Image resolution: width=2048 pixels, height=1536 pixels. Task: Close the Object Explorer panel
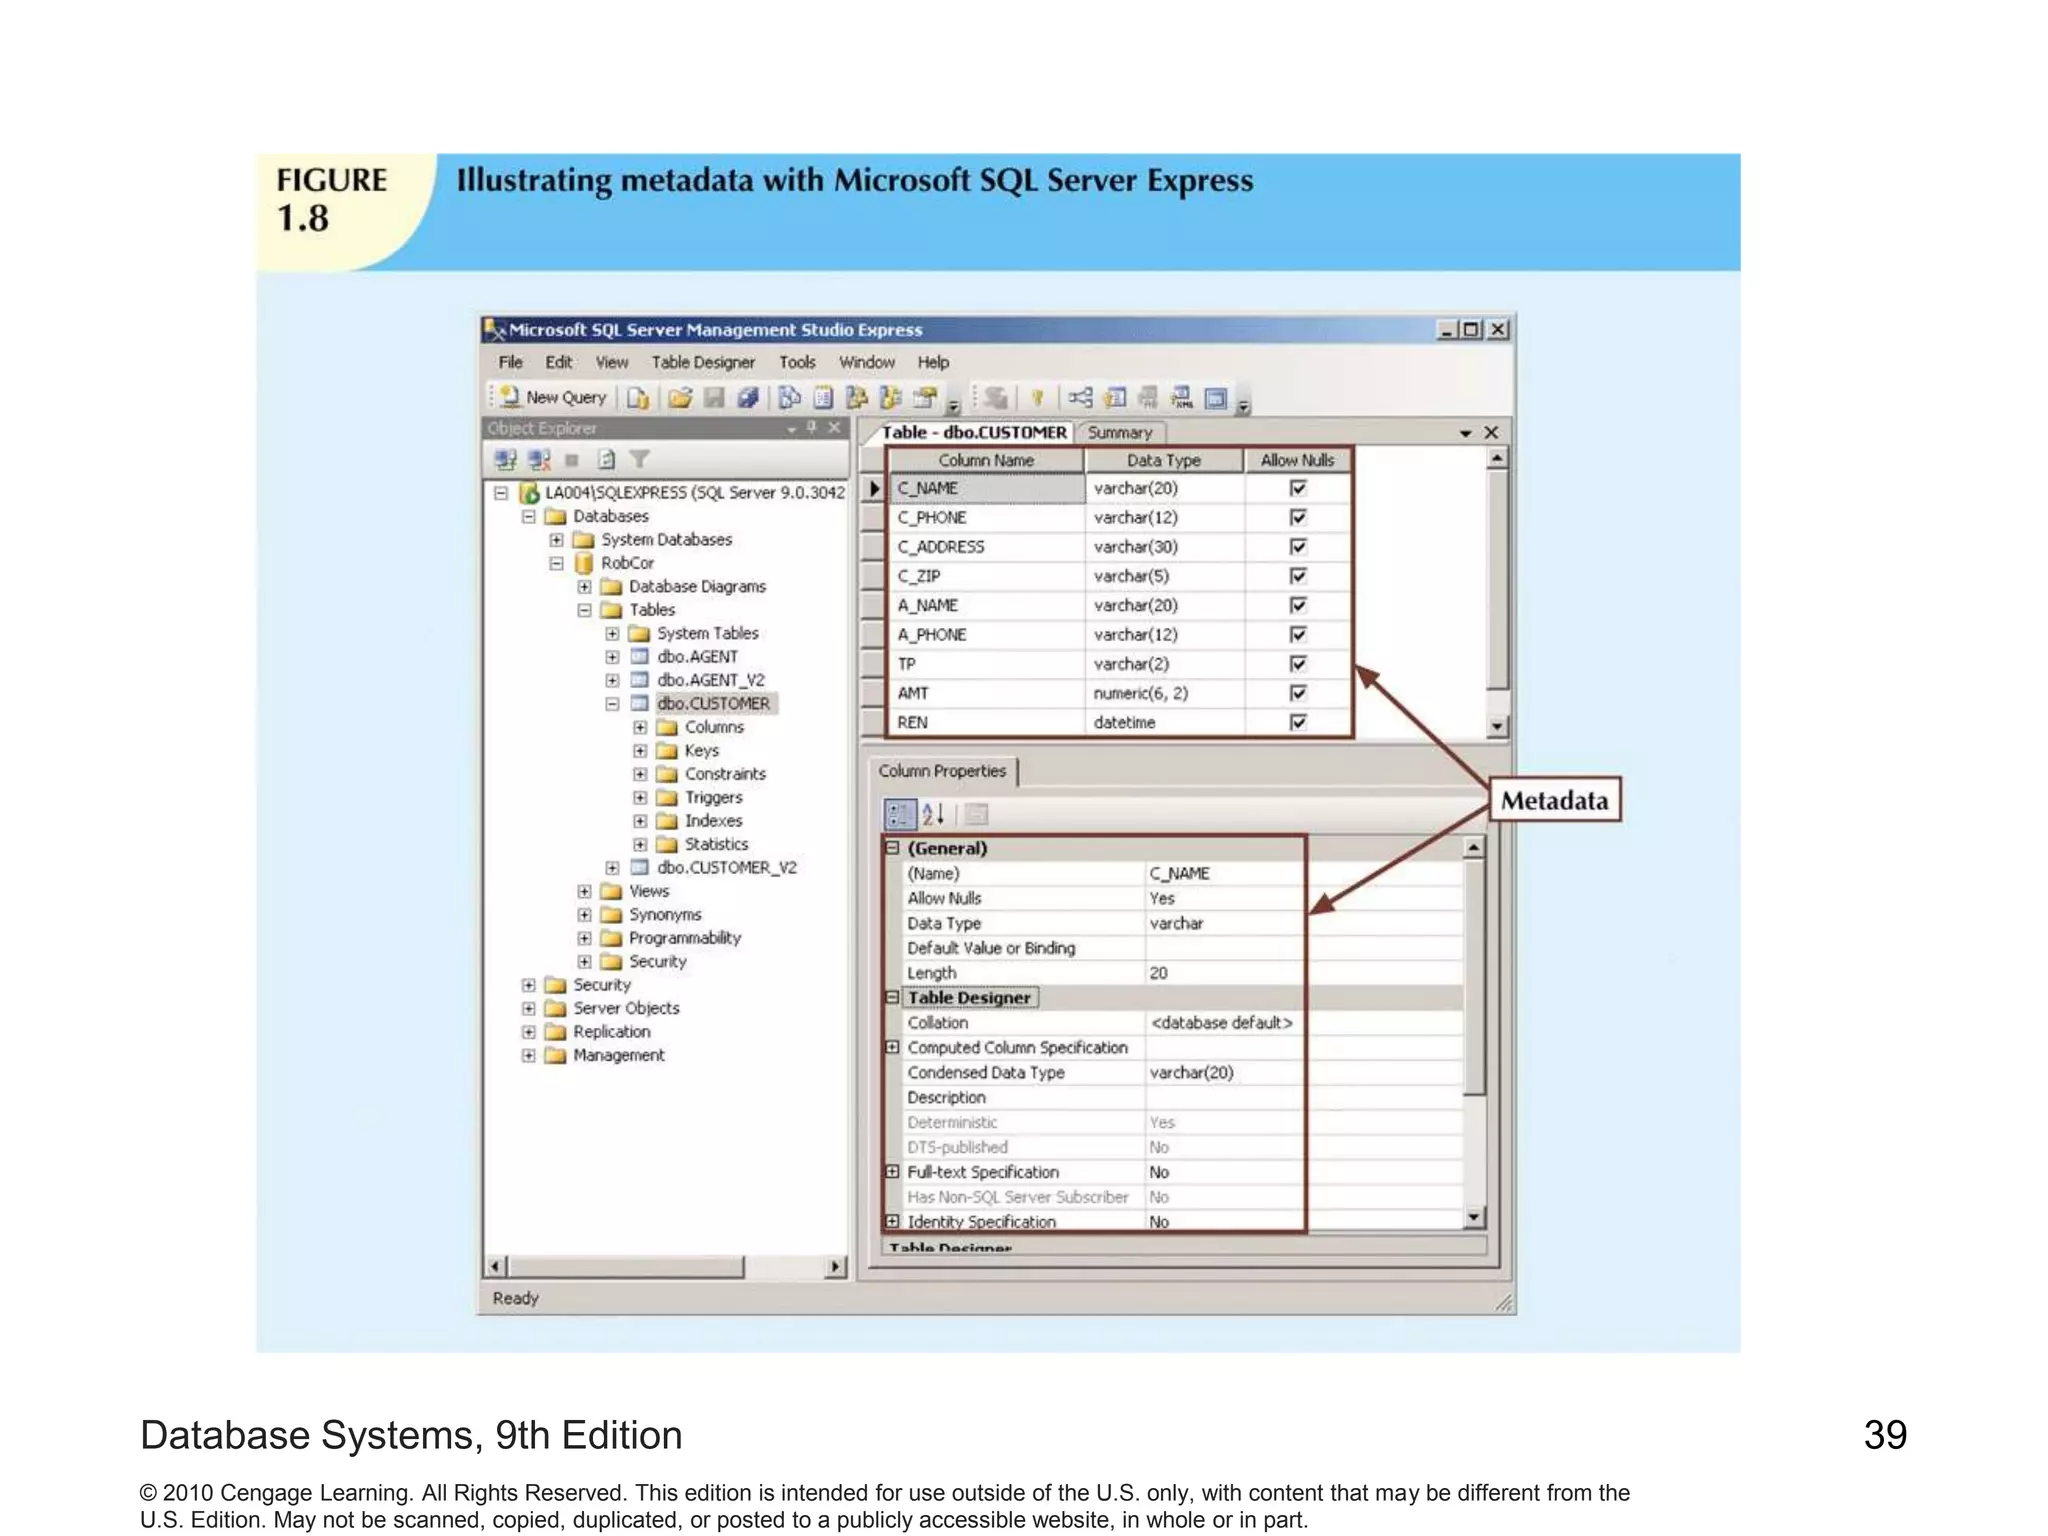click(x=834, y=428)
